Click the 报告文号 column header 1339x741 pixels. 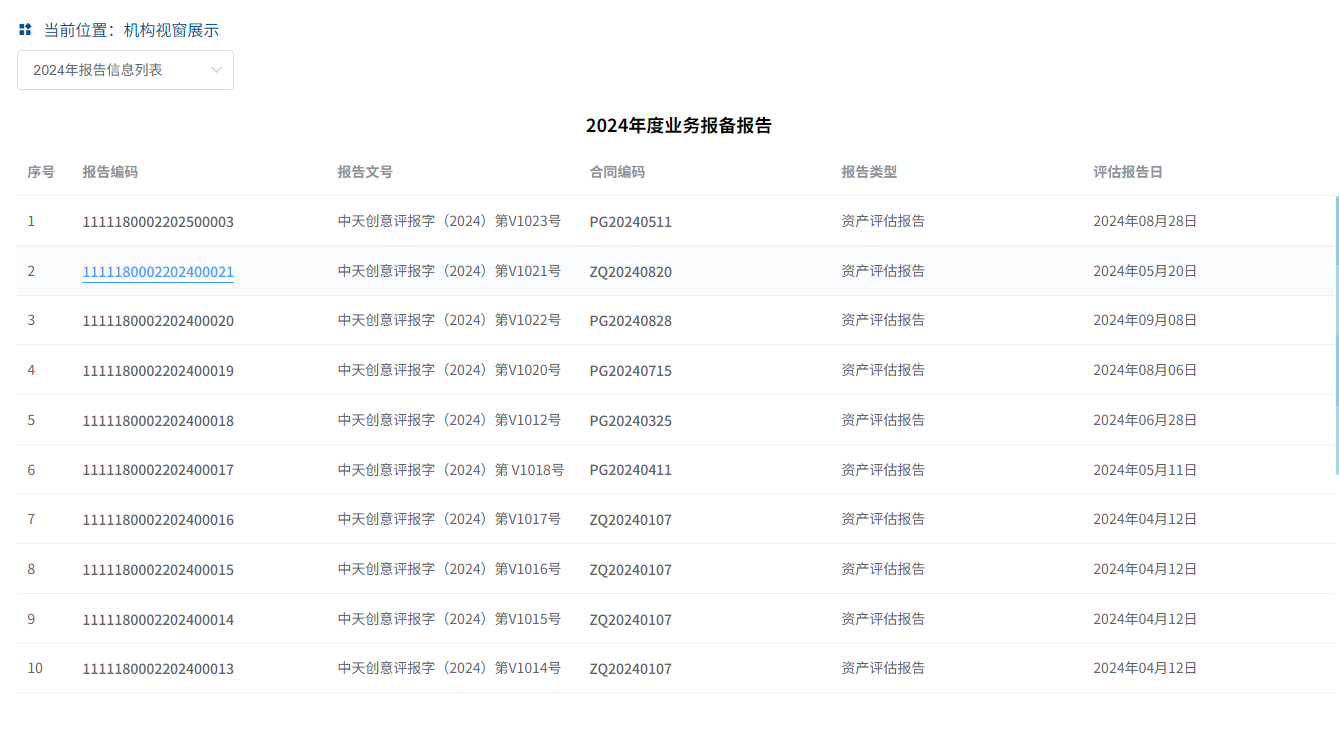click(365, 172)
